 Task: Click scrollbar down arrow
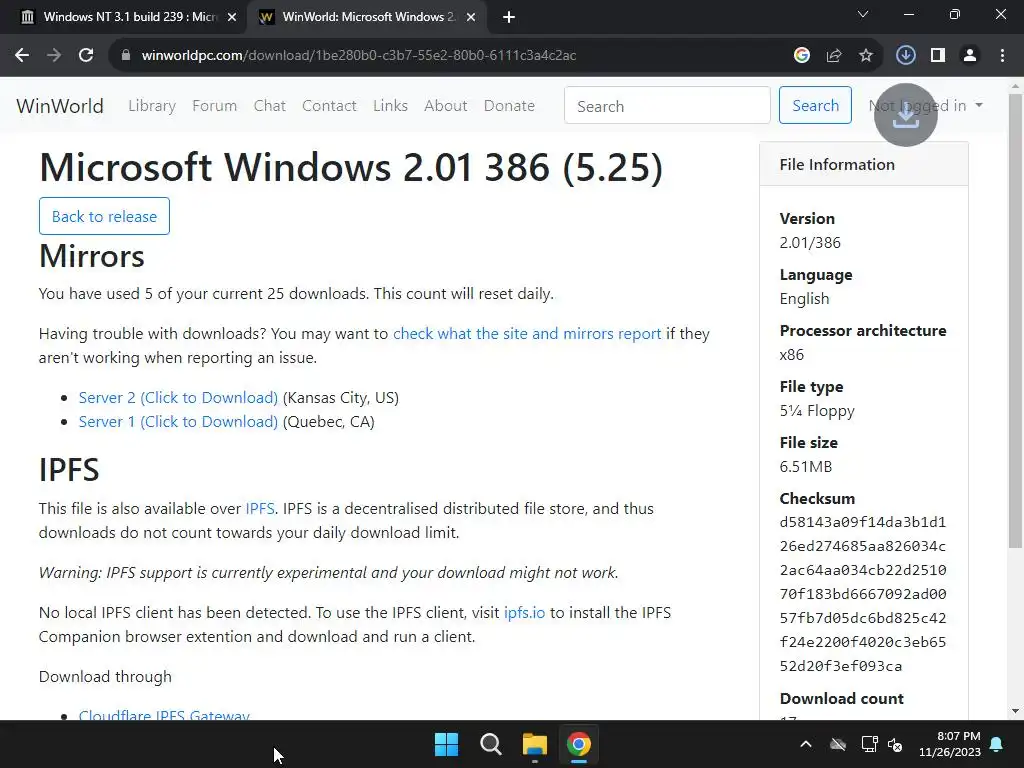(1016, 711)
